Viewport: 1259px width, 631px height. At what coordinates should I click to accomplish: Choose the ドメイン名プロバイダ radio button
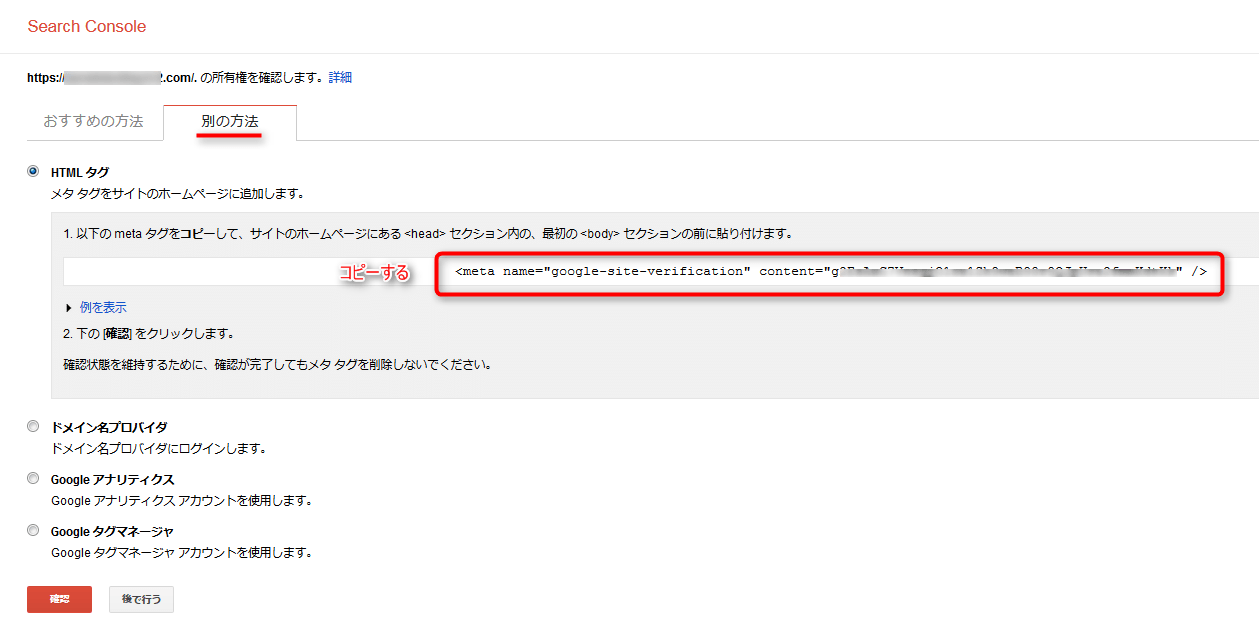pyautogui.click(x=33, y=426)
